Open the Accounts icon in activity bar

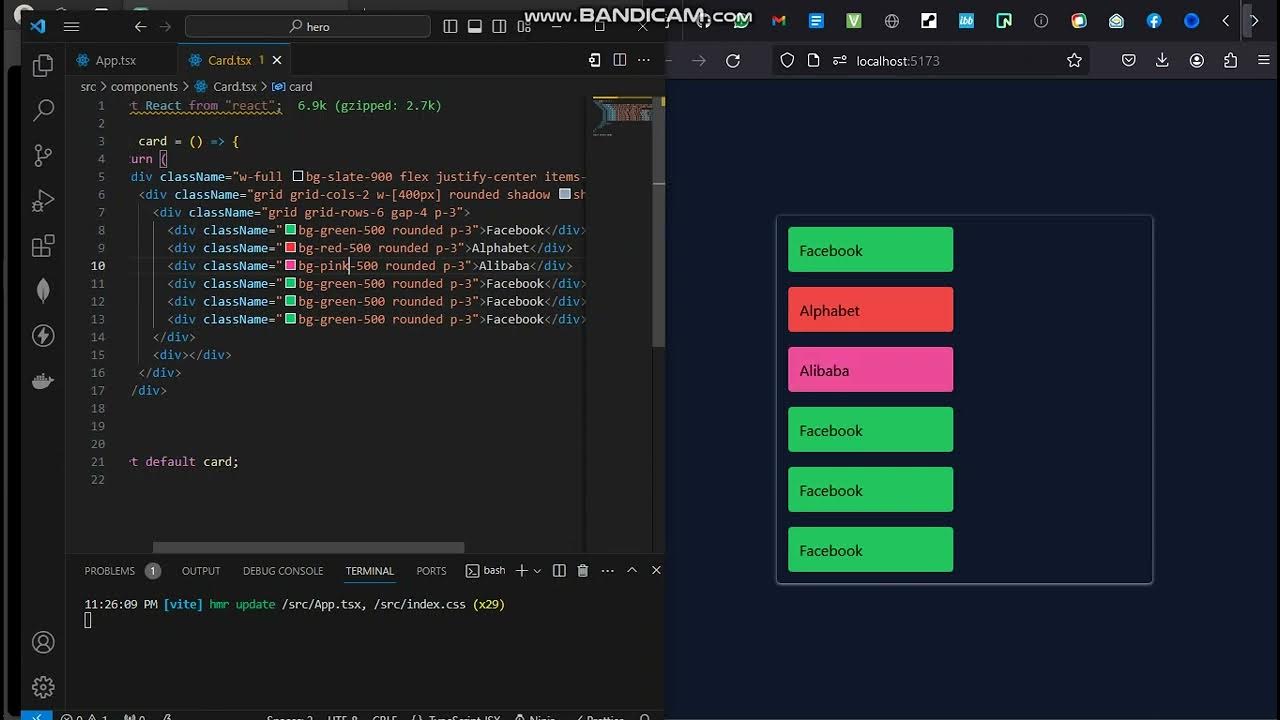pyautogui.click(x=43, y=642)
